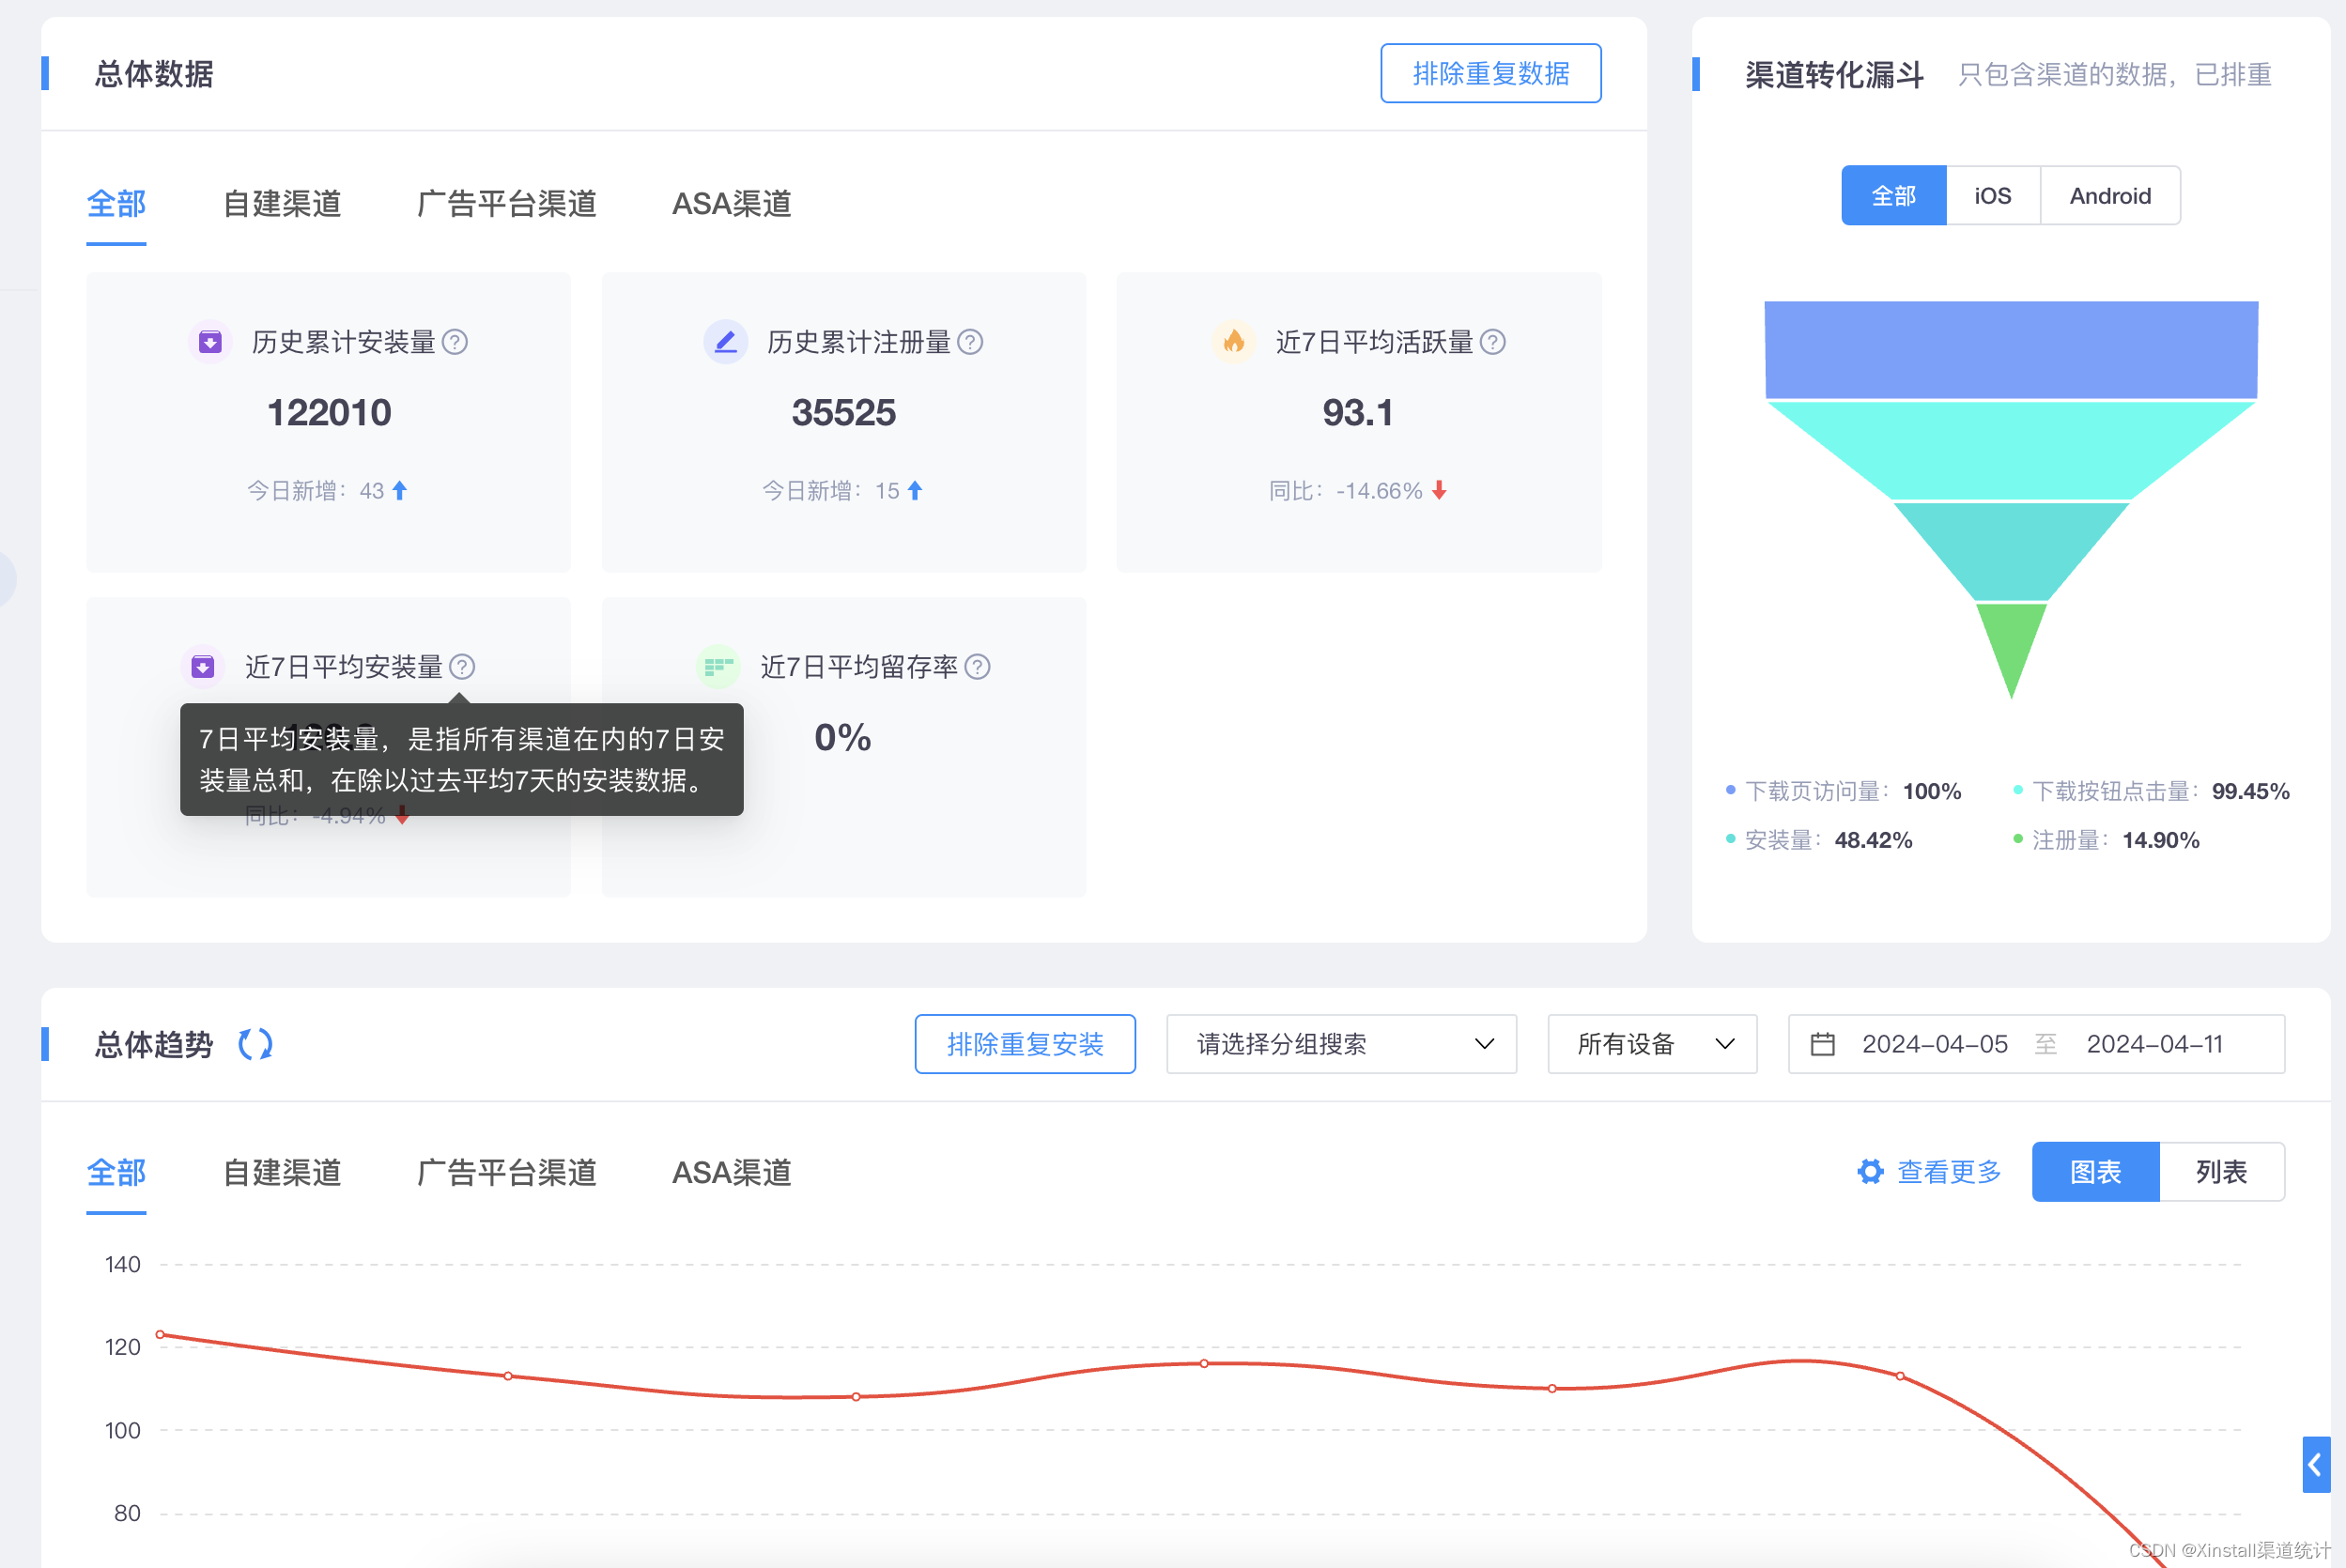Click green bottom funnel segment
The height and width of the screenshot is (1568, 2346).
[x=2011, y=643]
